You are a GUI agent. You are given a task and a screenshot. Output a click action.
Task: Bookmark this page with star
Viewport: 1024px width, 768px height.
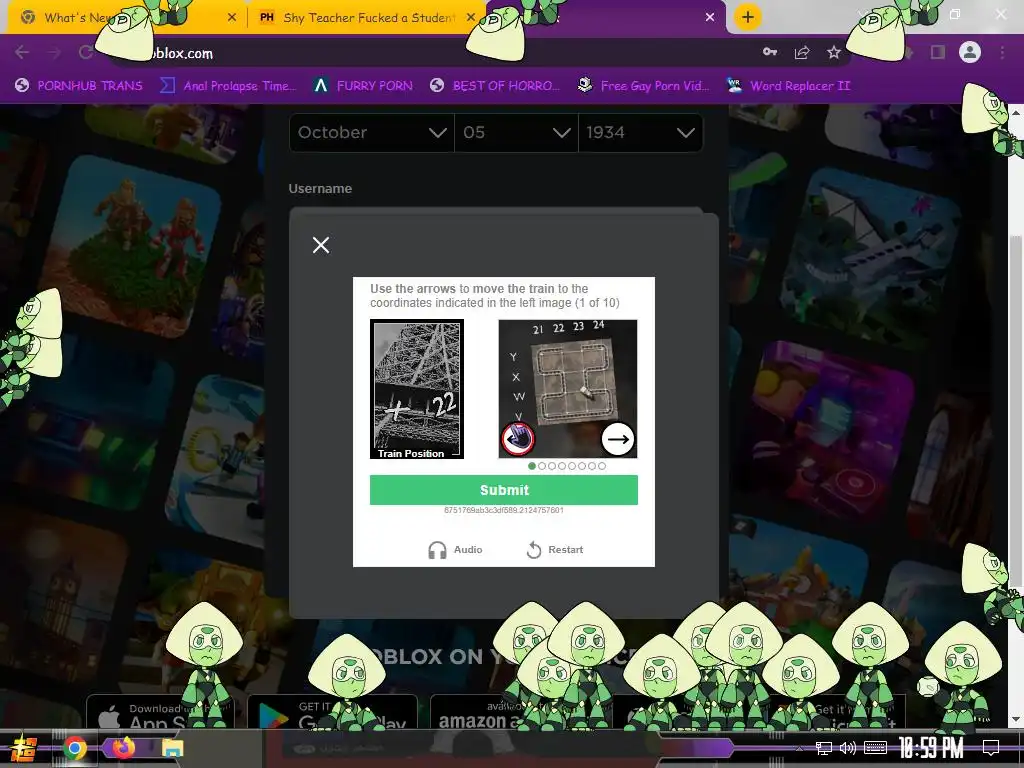pos(834,52)
